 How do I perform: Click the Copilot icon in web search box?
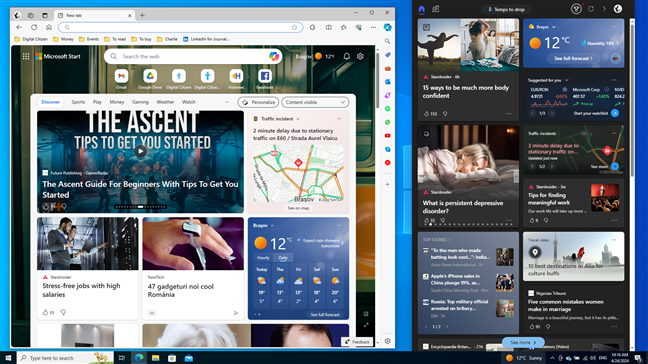coord(274,56)
